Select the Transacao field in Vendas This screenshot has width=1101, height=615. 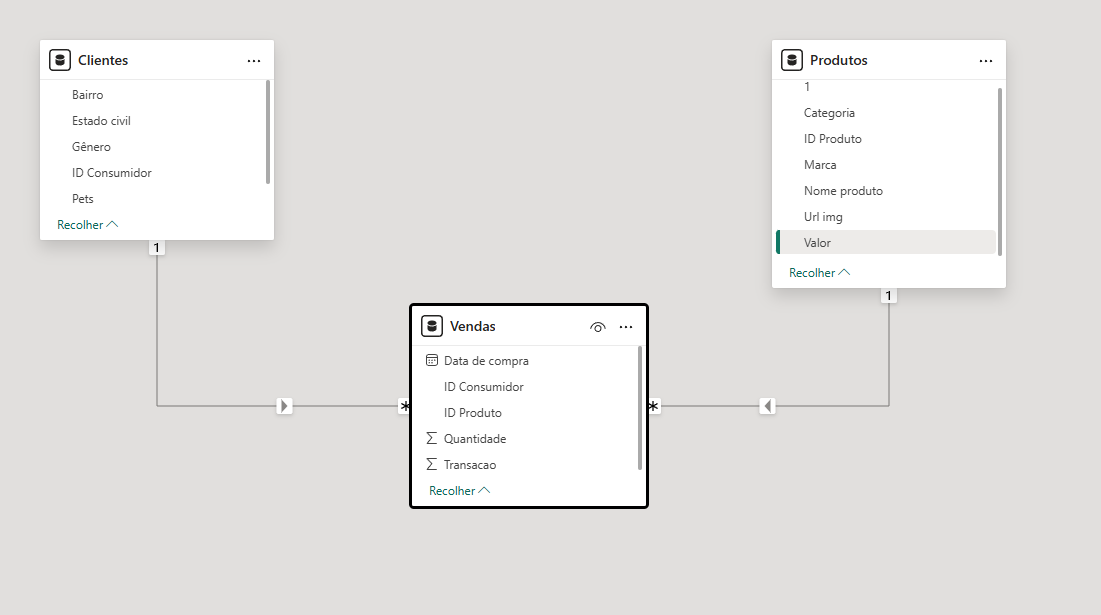tap(470, 465)
